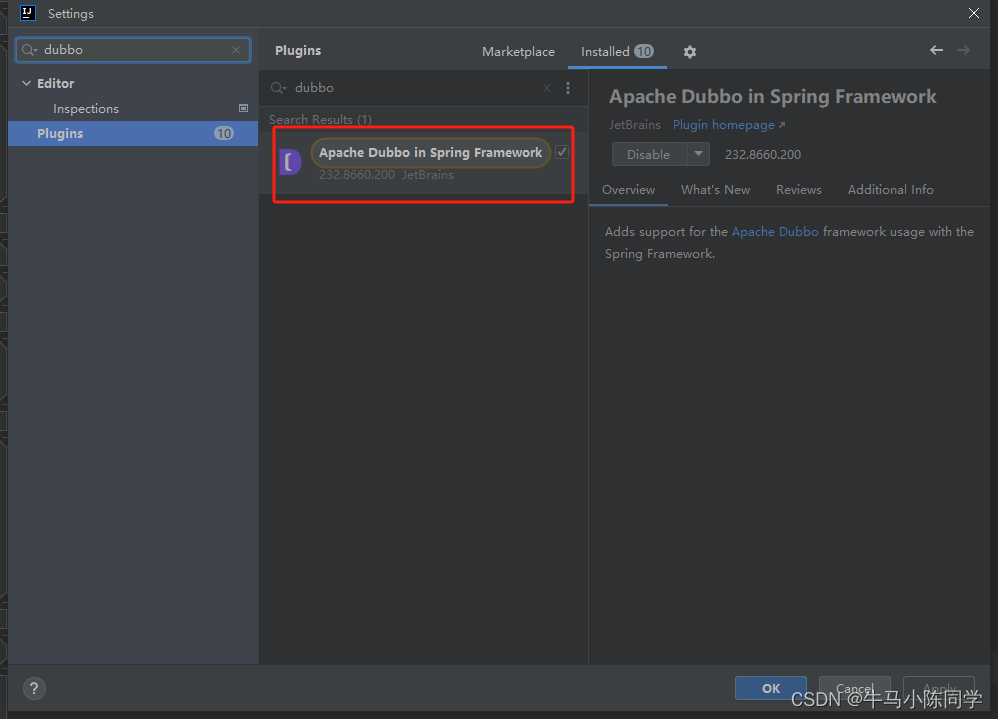This screenshot has height=719, width=998.
Task: Click the Apache Dubbo plugin logo
Action: pyautogui.click(x=290, y=162)
